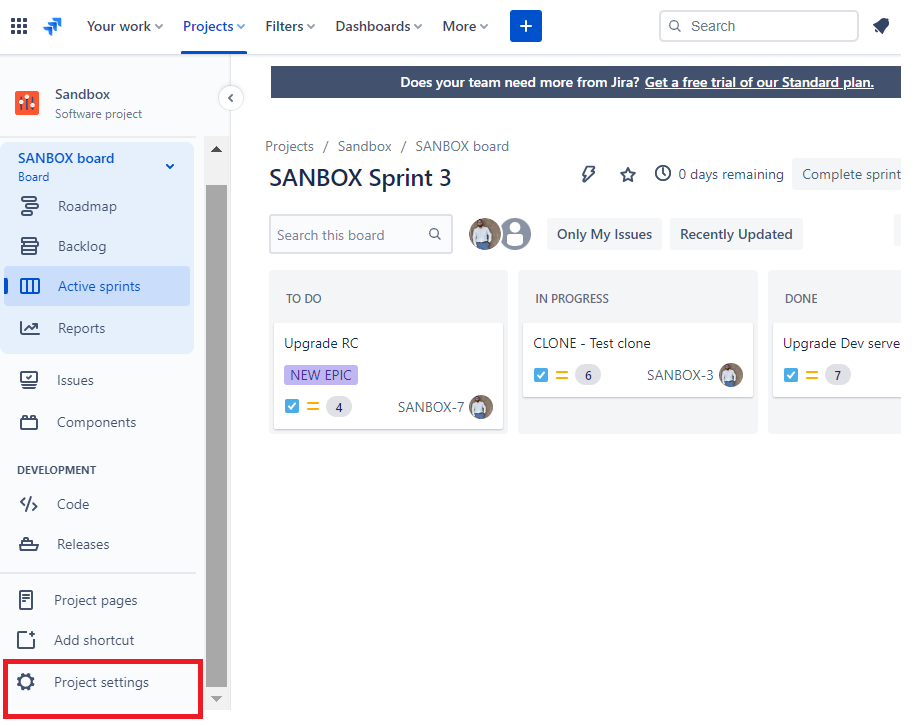Click the SANBOX board breadcrumb link

462,146
